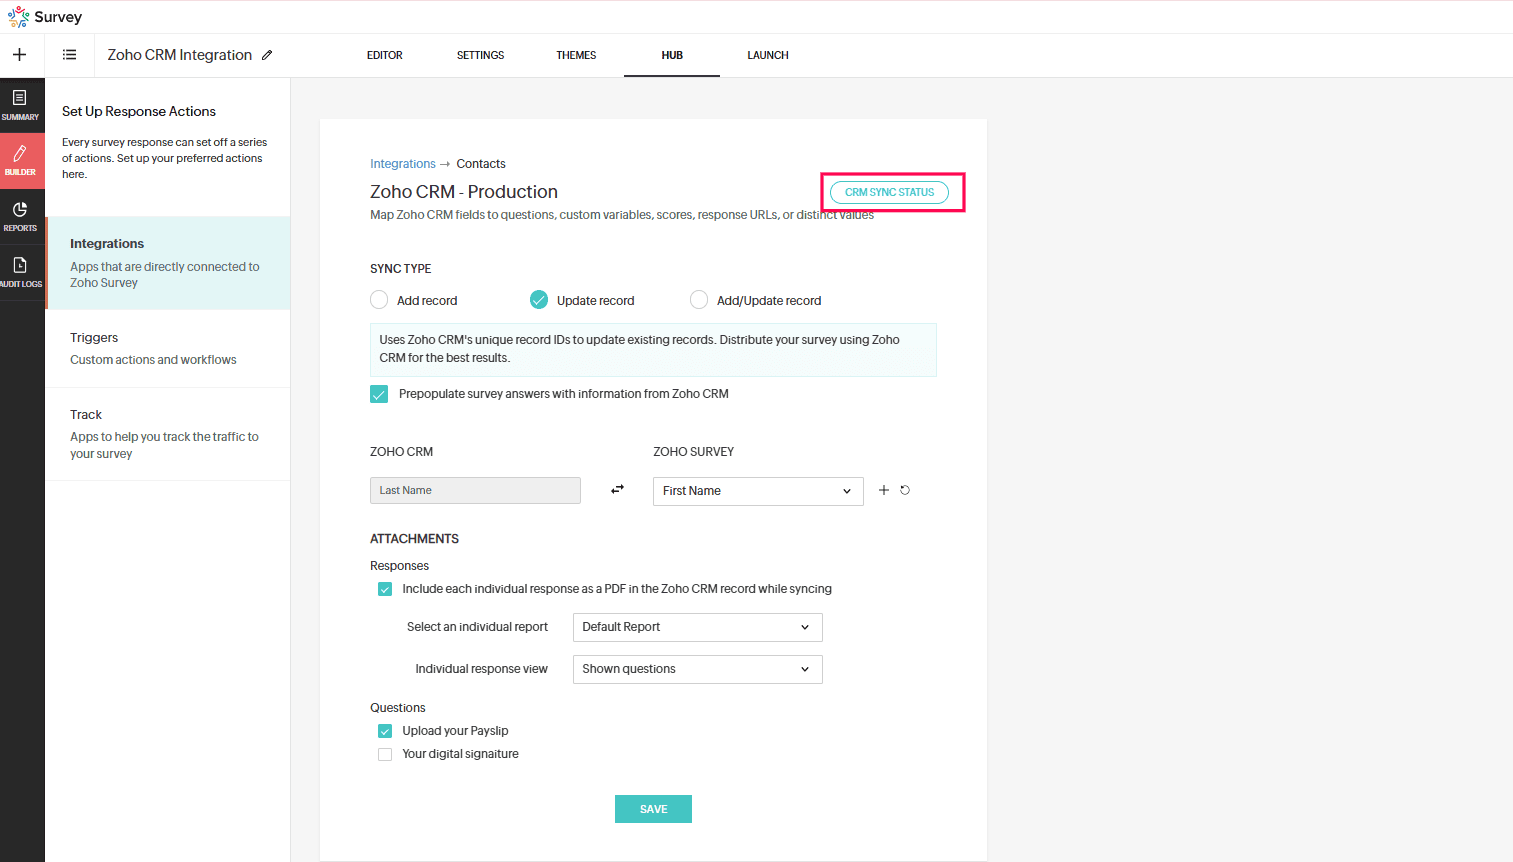Viewport: 1513px width, 862px height.
Task: Switch to the Launch tab
Action: click(x=768, y=55)
